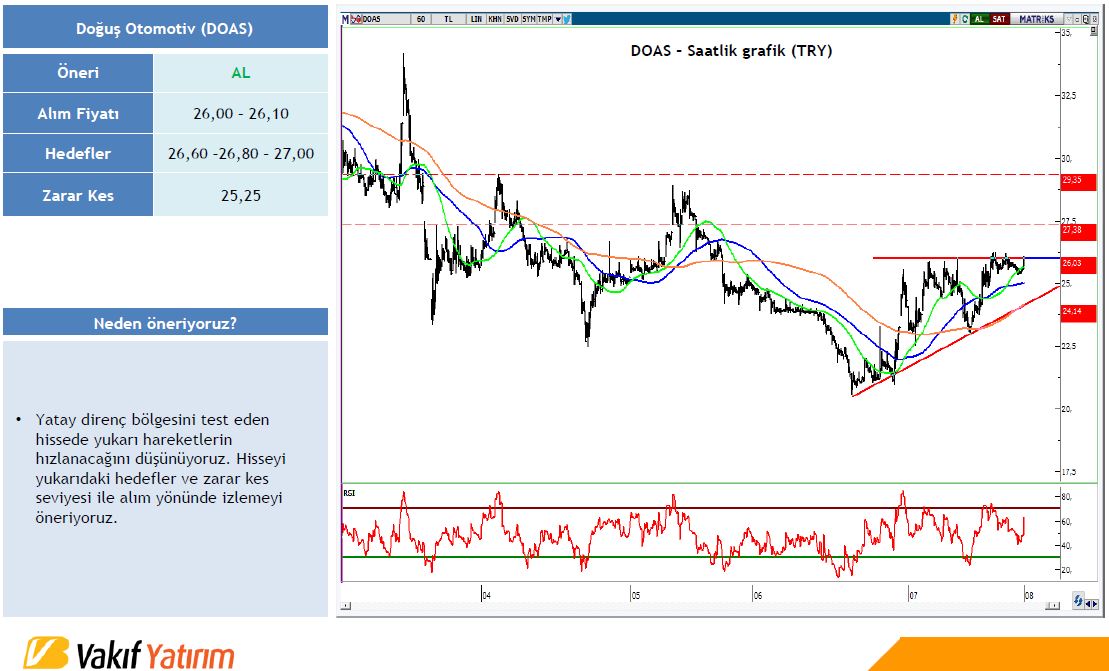
Task: Click the orange lightning bolt icon
Action: (955, 19)
